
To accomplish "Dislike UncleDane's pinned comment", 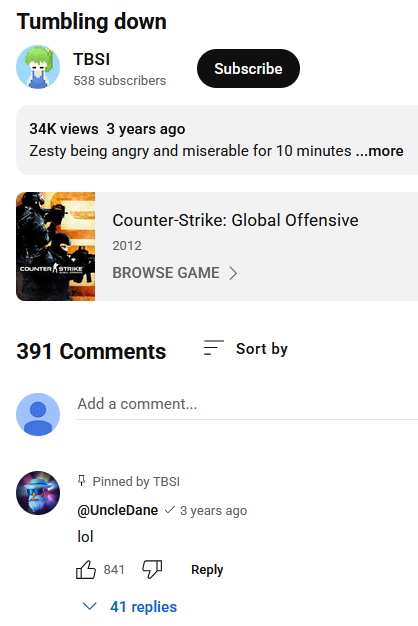I will pos(152,569).
